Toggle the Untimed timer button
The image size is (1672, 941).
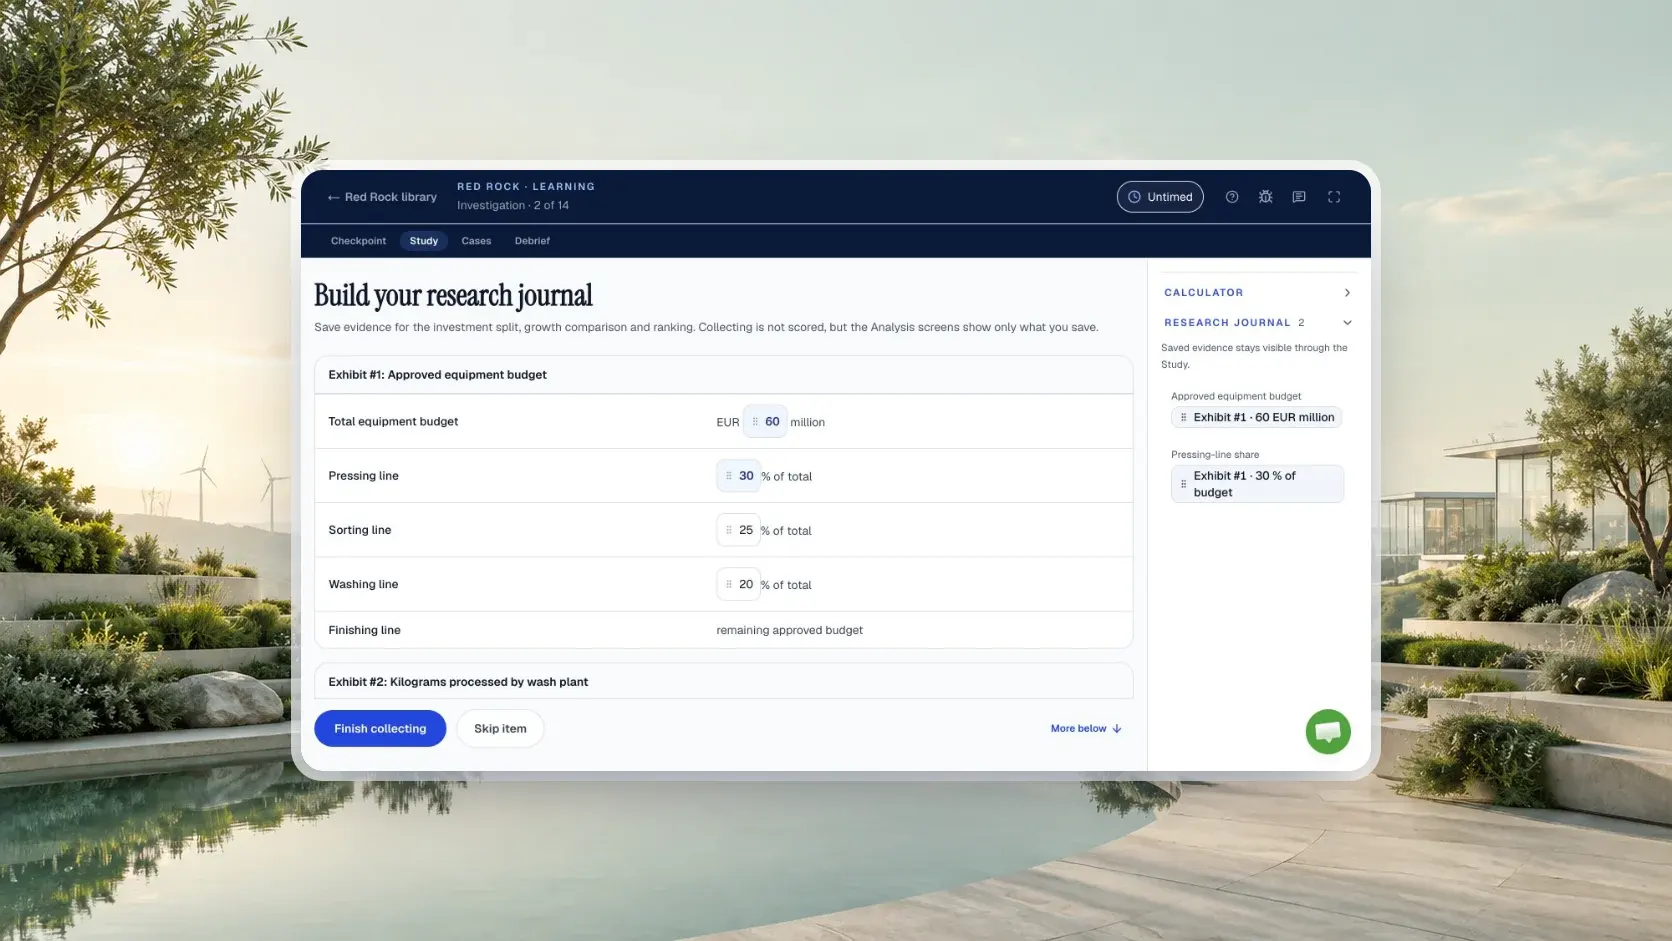coord(1160,197)
